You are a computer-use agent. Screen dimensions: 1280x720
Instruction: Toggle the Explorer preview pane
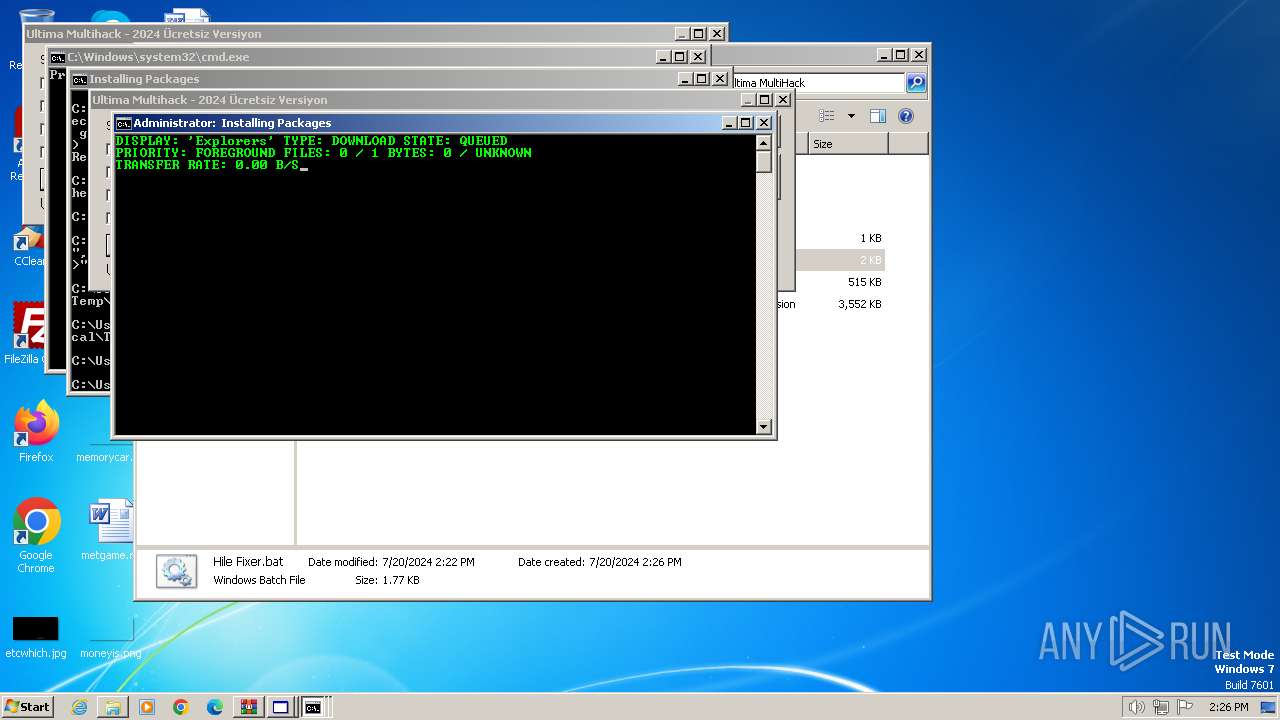(x=877, y=116)
